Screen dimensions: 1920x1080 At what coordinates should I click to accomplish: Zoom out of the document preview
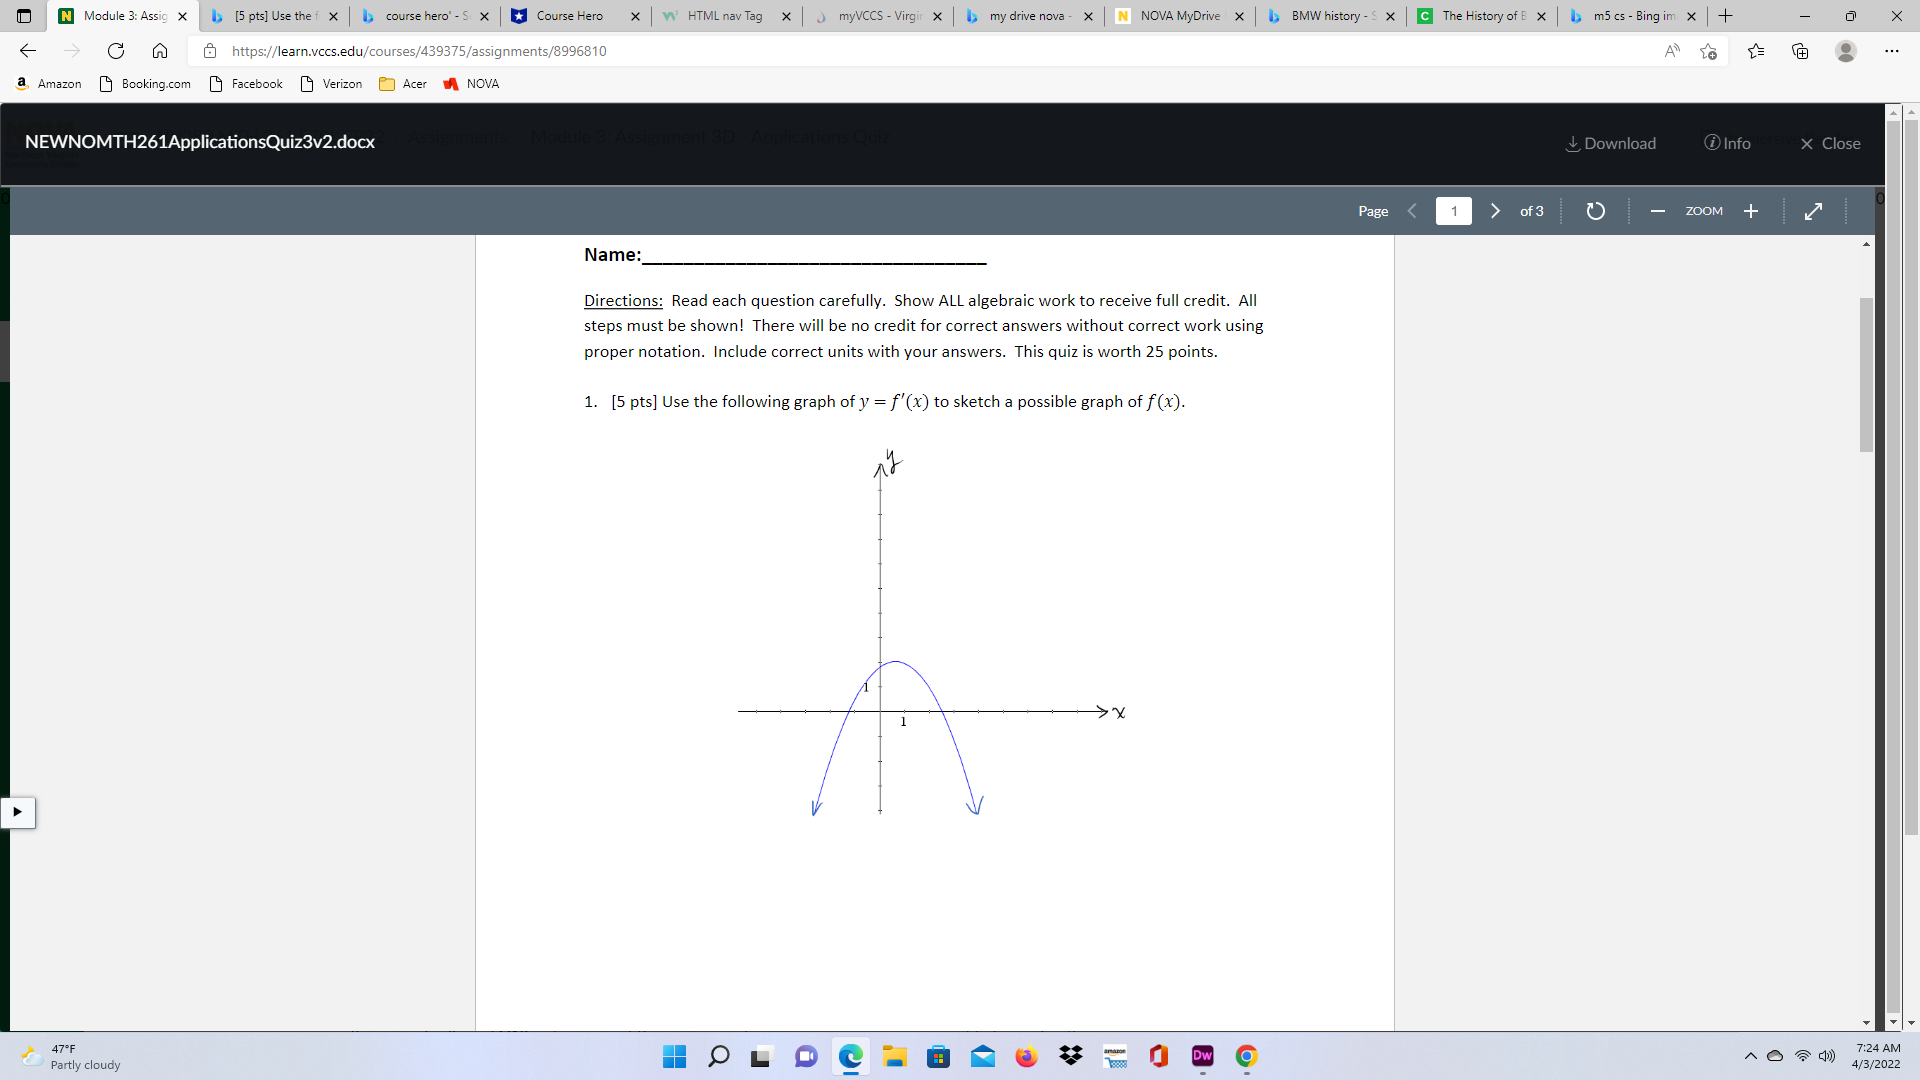[x=1657, y=211]
